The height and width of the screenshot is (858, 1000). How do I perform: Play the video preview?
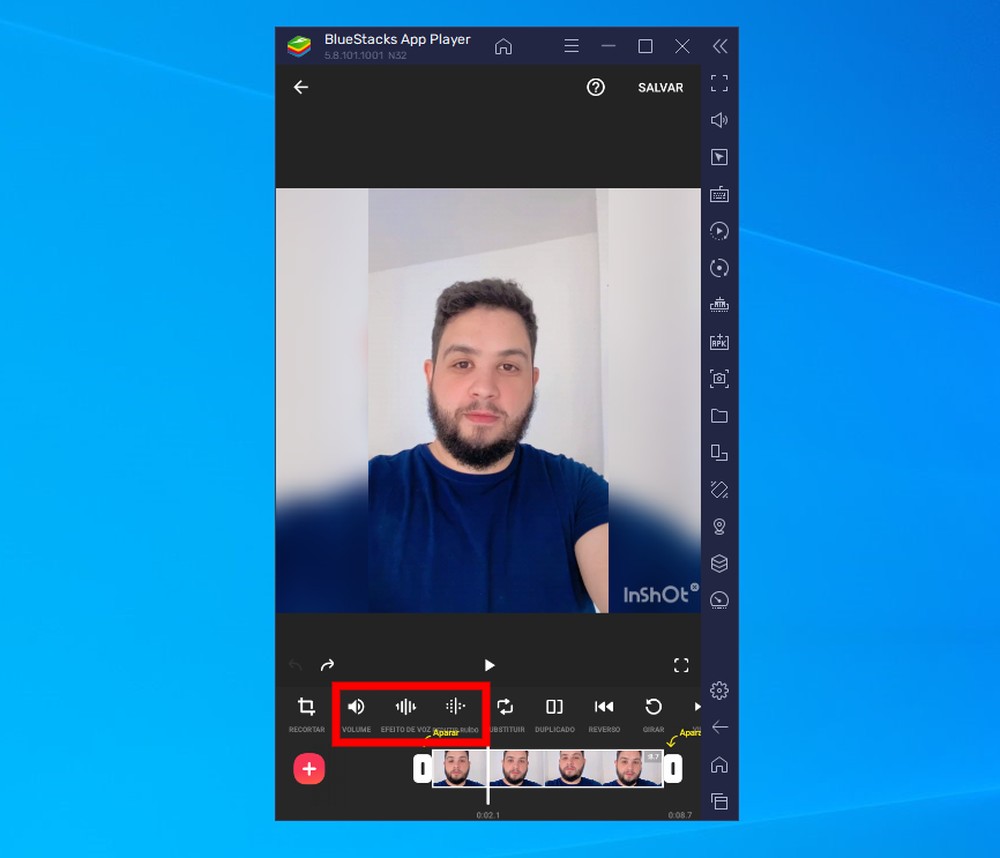click(x=489, y=665)
